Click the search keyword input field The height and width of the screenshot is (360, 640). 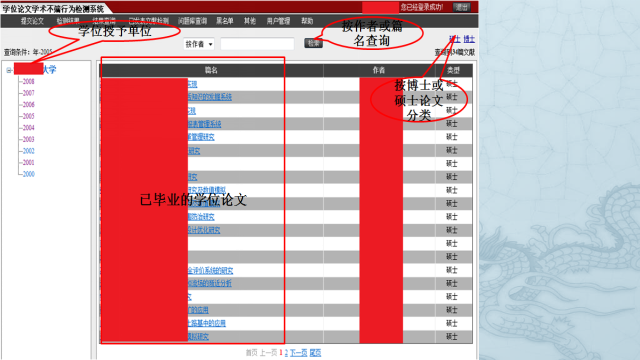(257, 44)
